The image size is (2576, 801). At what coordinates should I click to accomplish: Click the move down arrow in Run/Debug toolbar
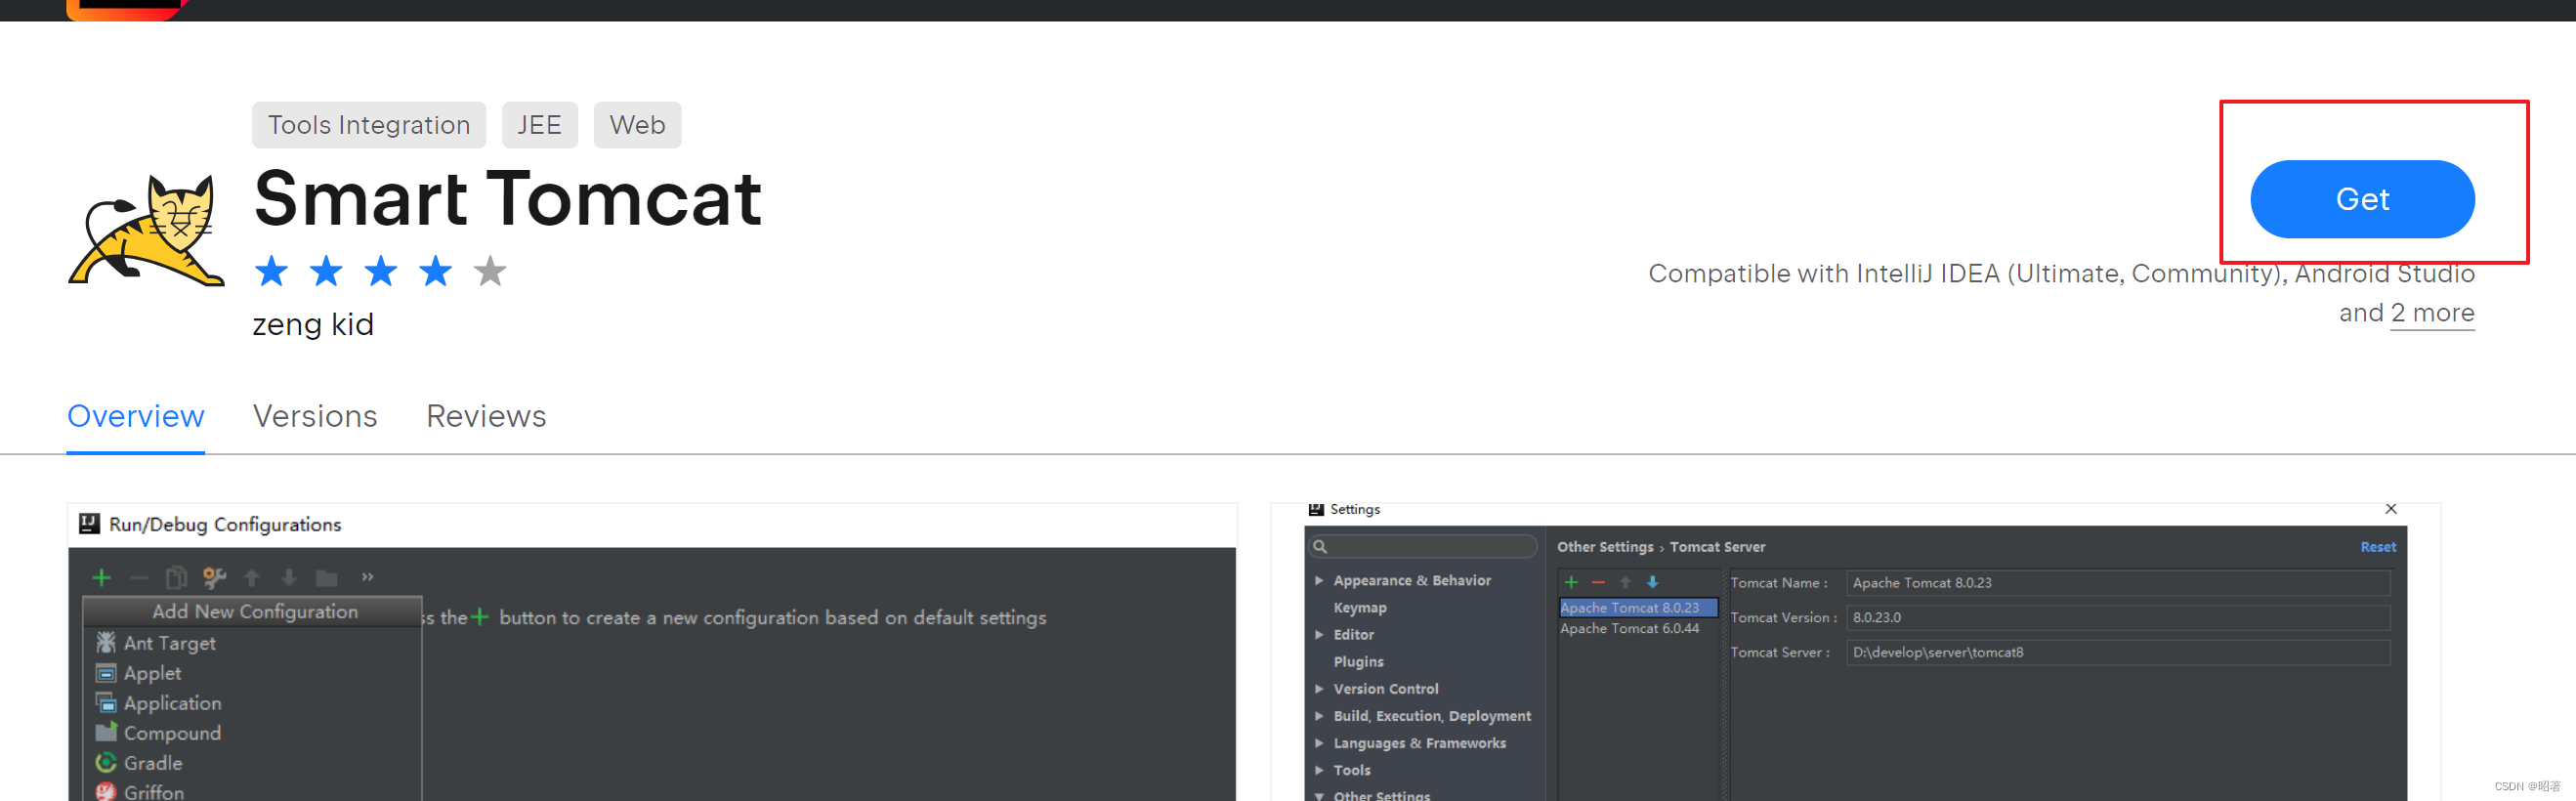[289, 577]
